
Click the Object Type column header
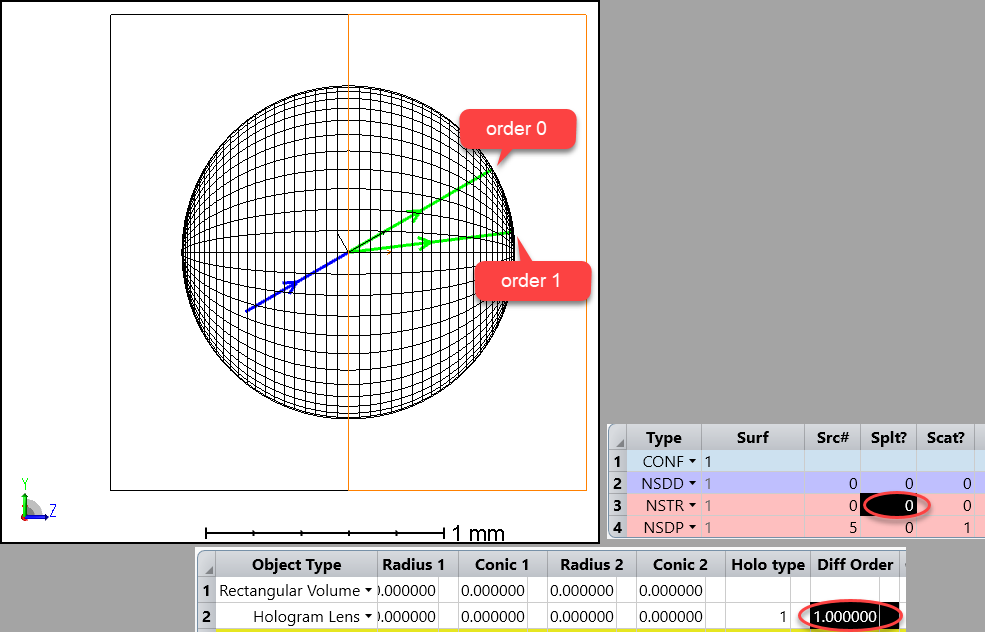[x=297, y=565]
